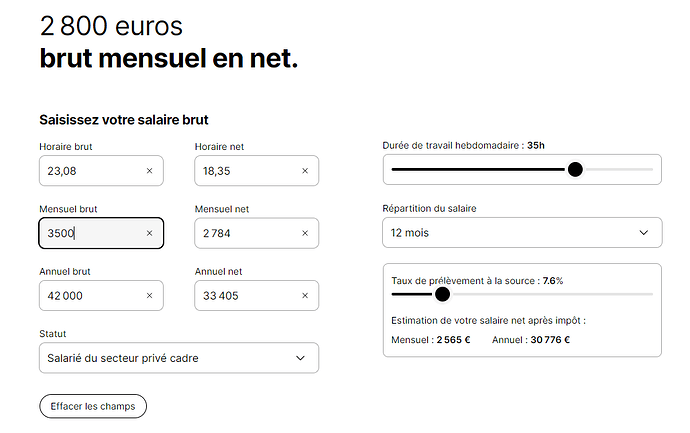Clear the Horaire brut field with its X icon

150,171
